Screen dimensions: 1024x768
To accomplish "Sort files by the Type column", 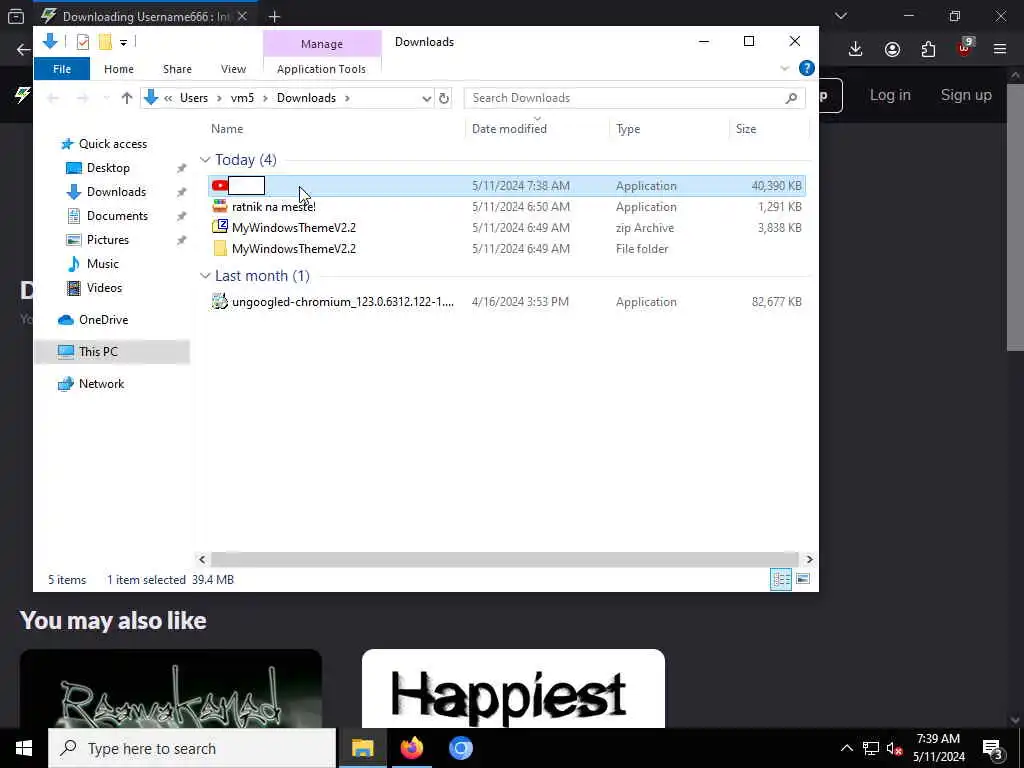I will coord(628,129).
